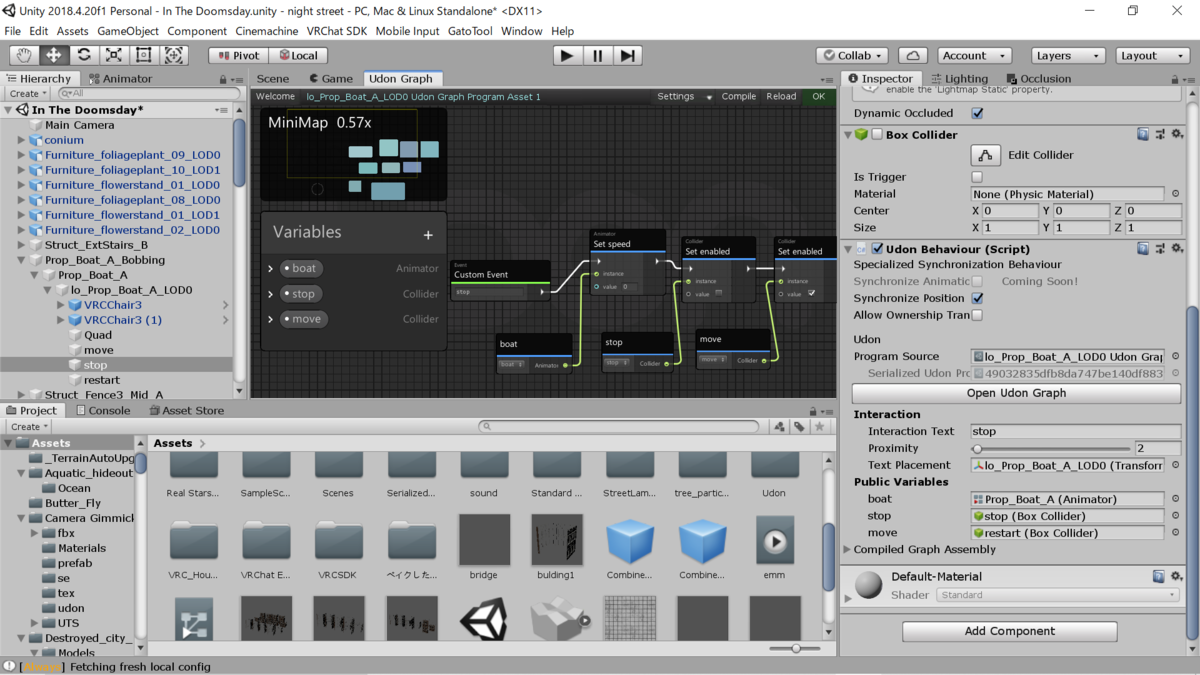Screen dimensions: 1200x675
Task: Click Reload in Udon Graph toolbar
Action: coord(781,96)
